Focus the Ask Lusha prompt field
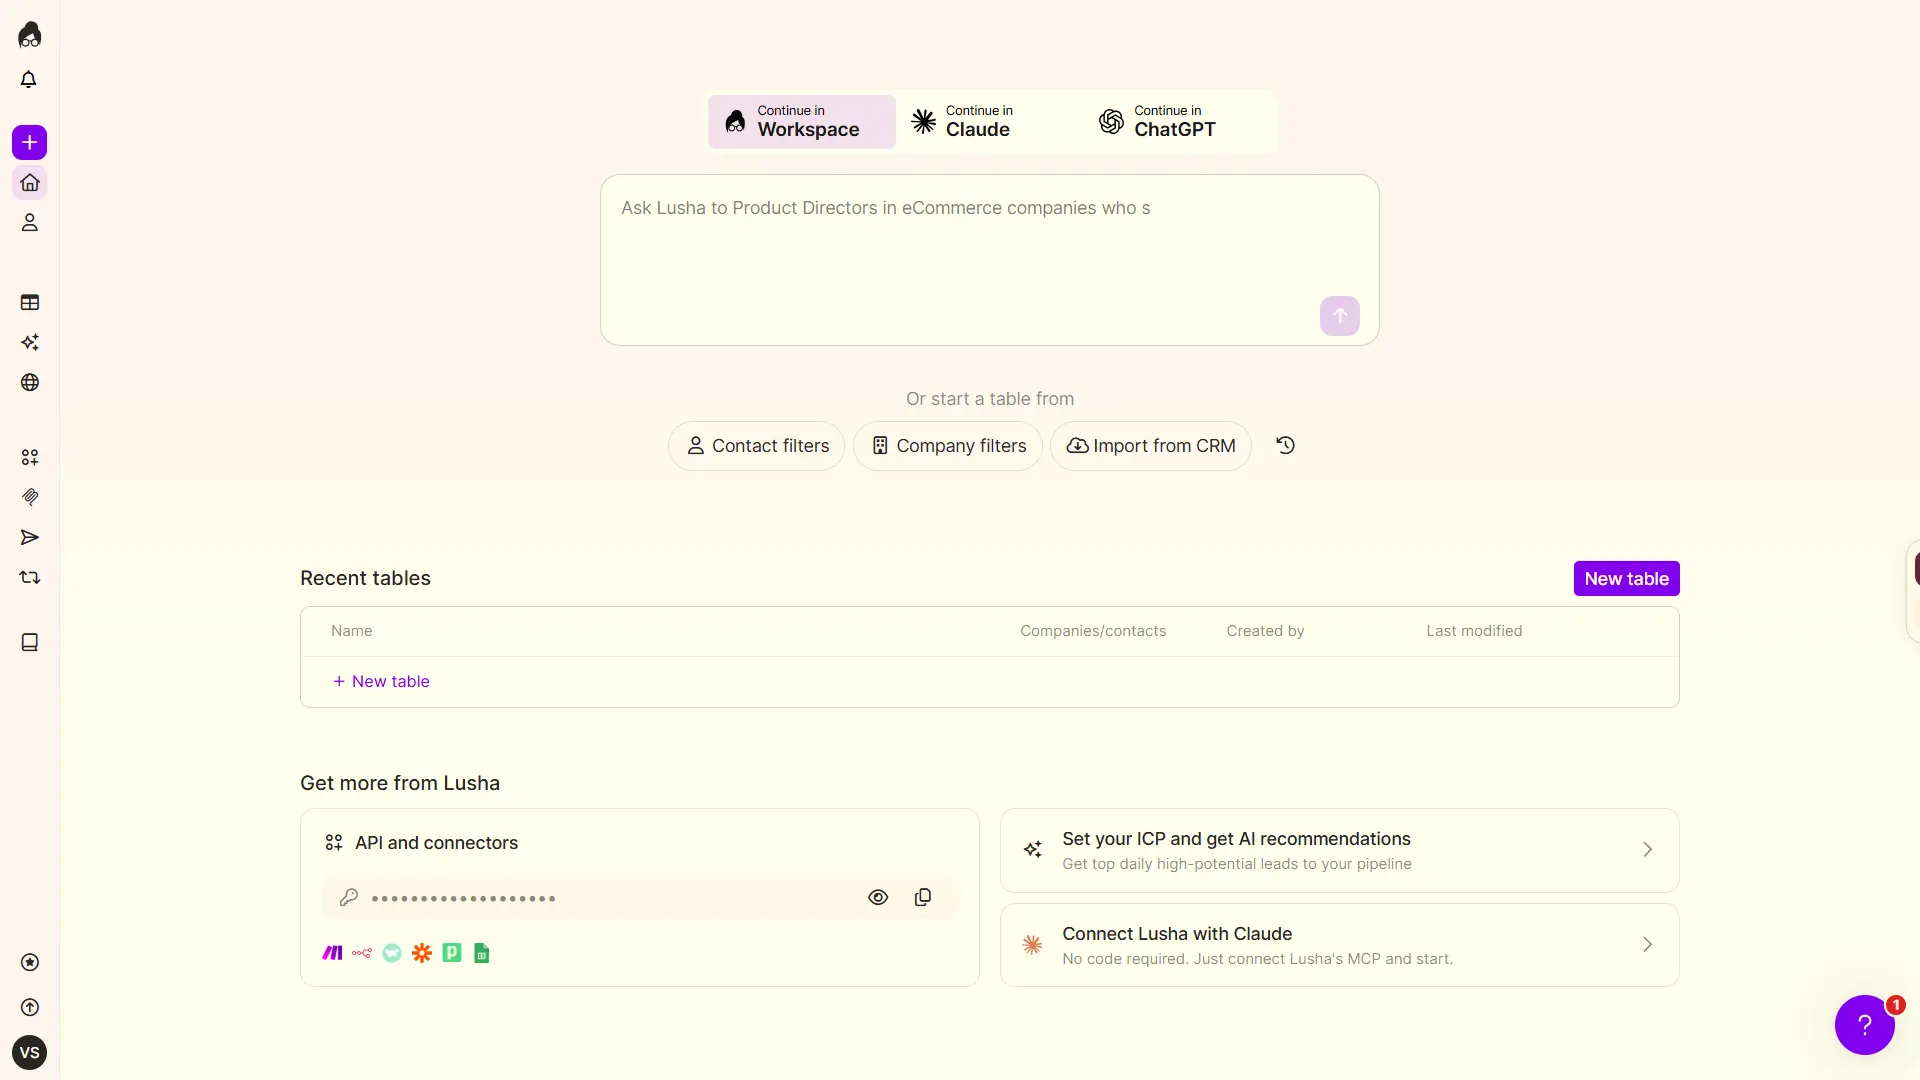Screen dimensions: 1920x1080 click(989, 260)
